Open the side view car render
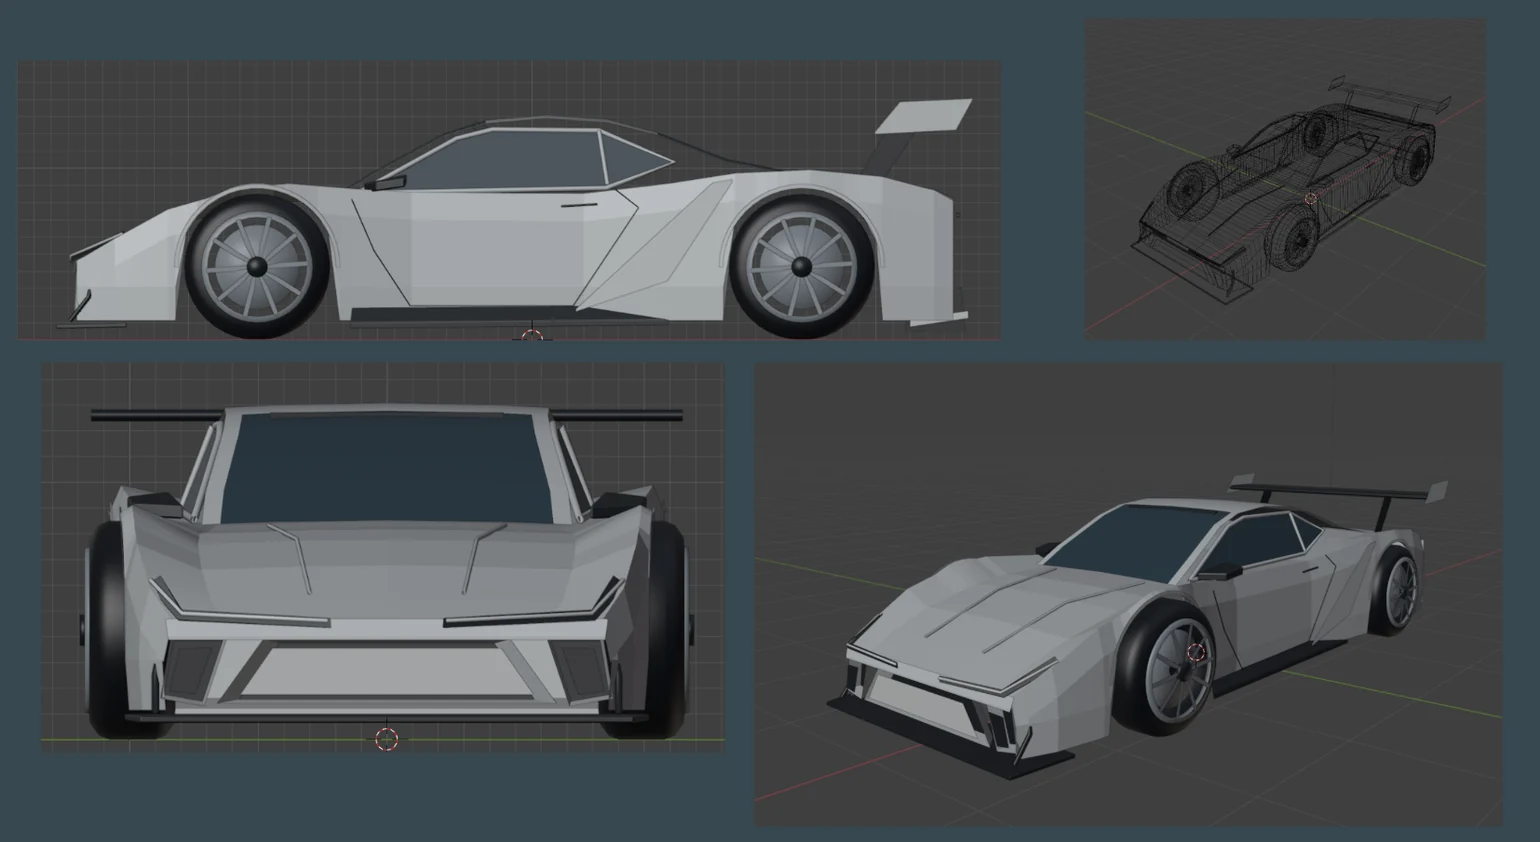The width and height of the screenshot is (1540, 842). 509,200
